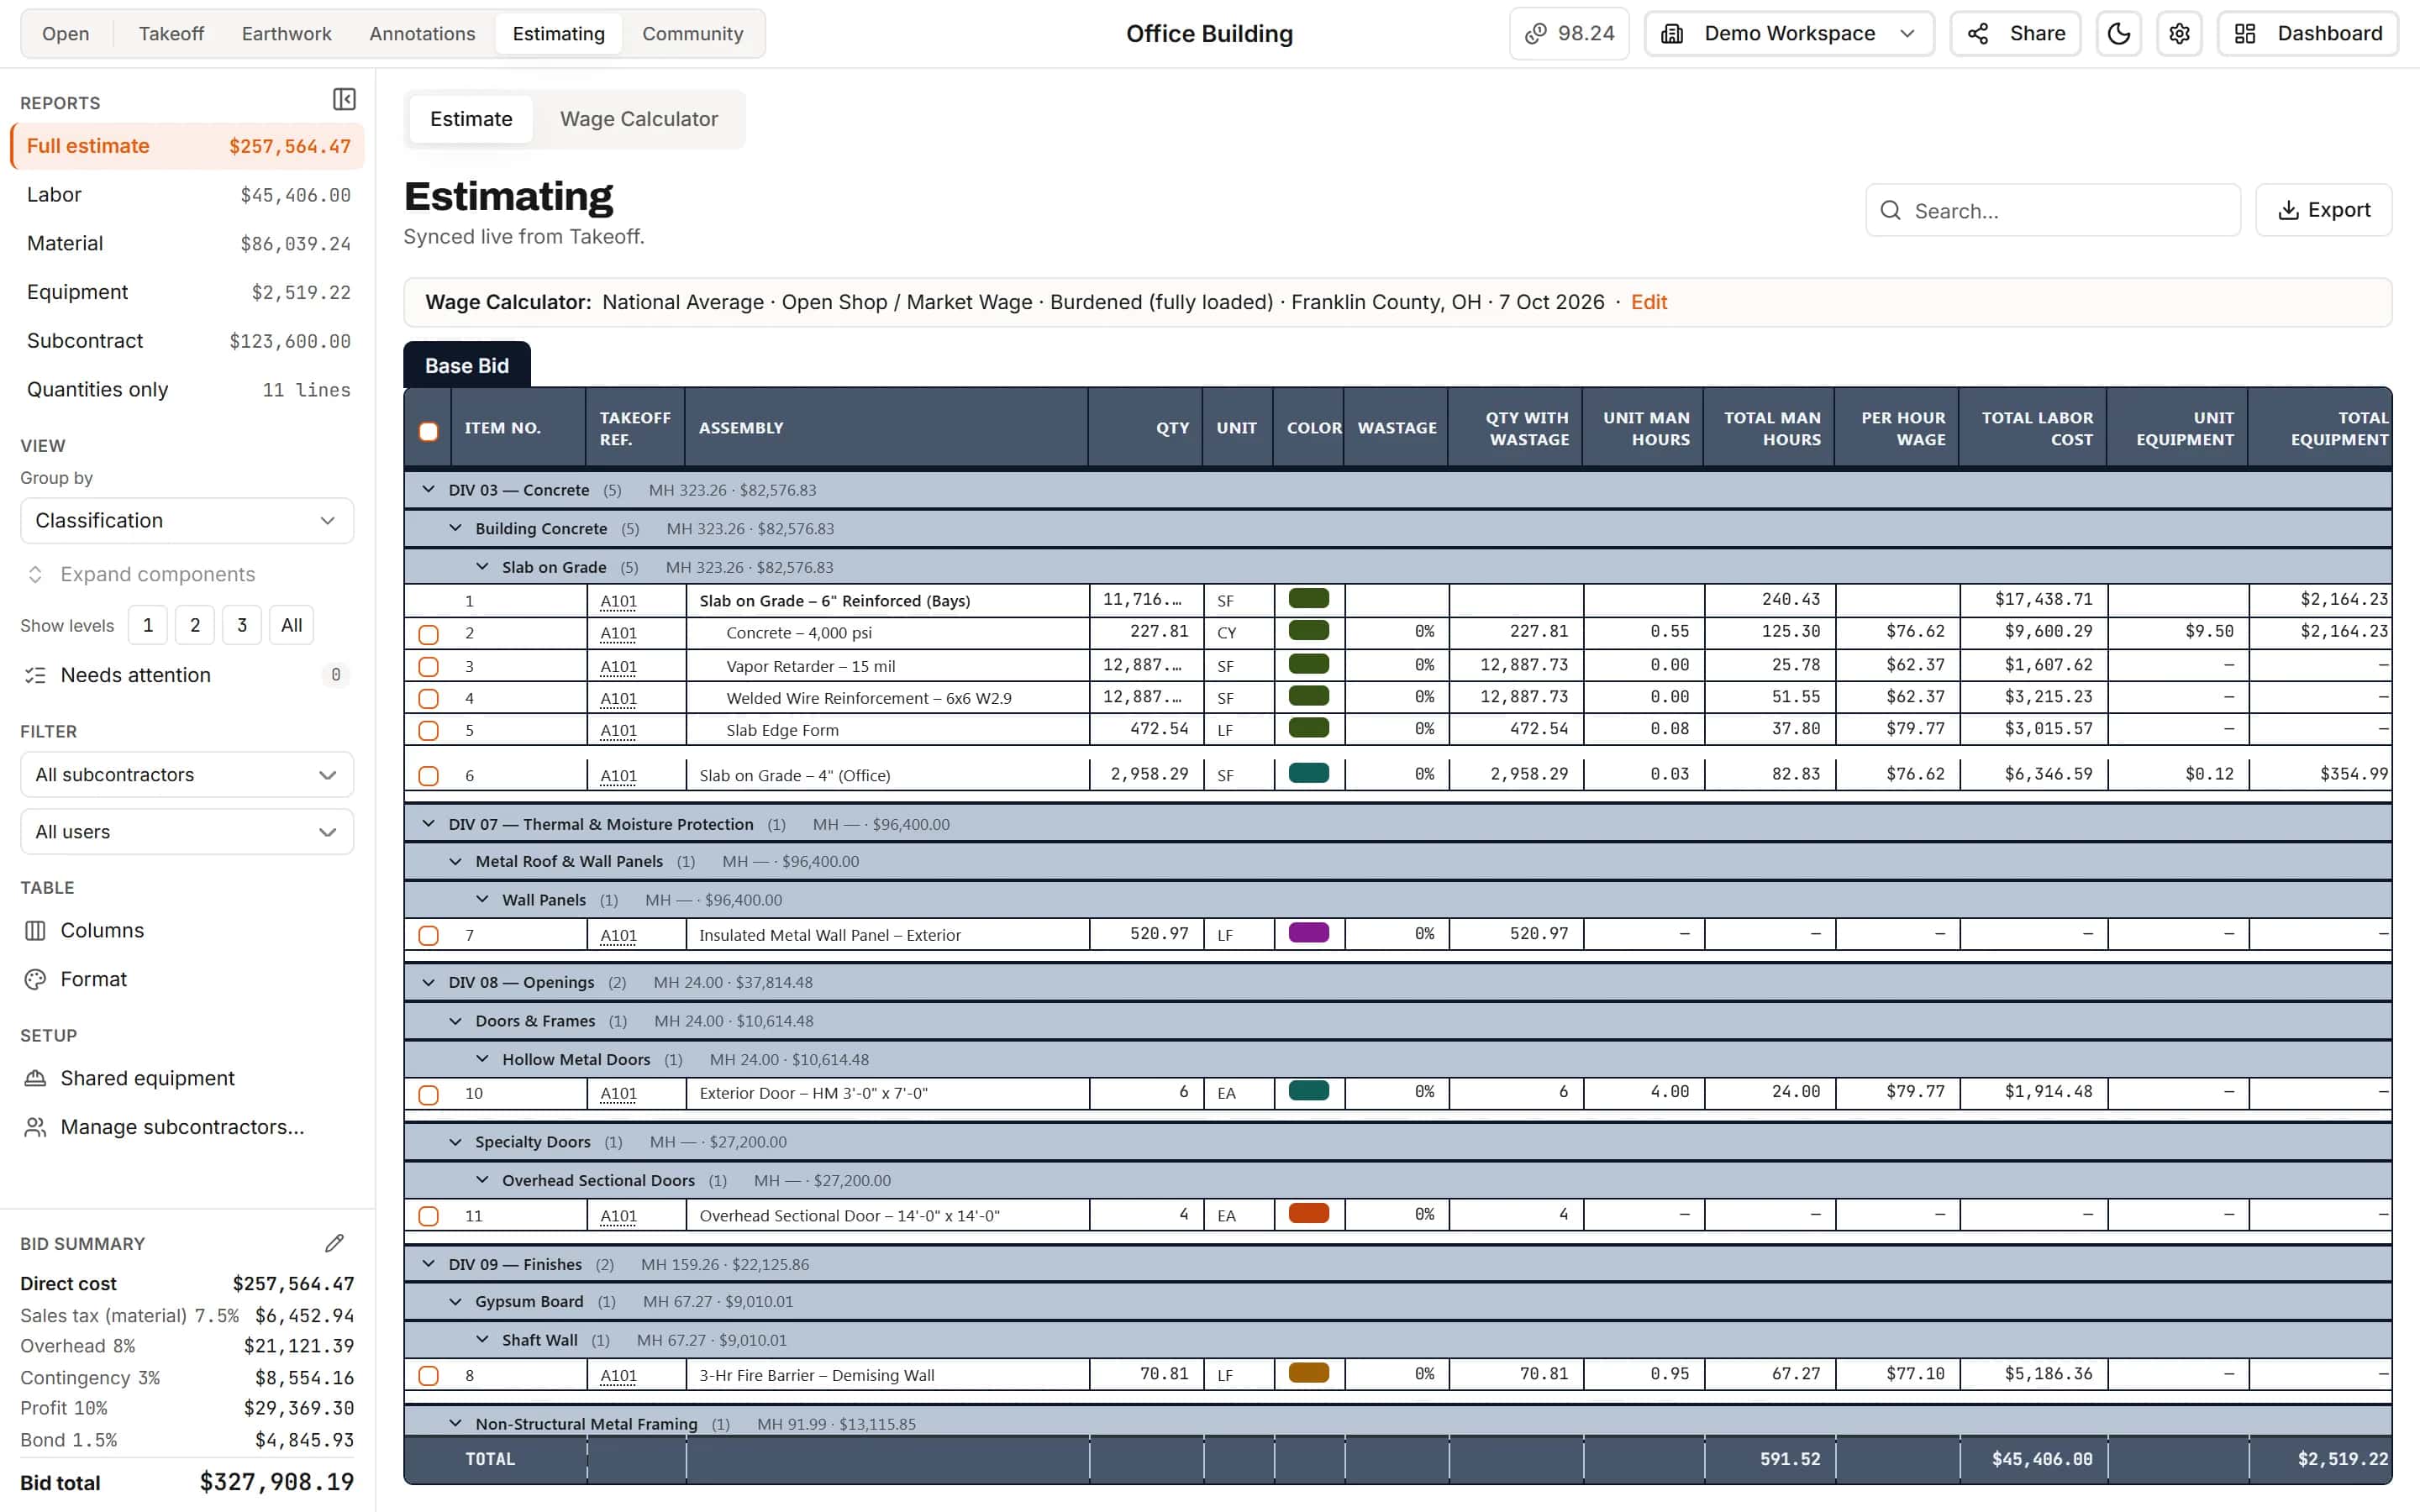
Task: Click the Export download icon
Action: [2288, 210]
